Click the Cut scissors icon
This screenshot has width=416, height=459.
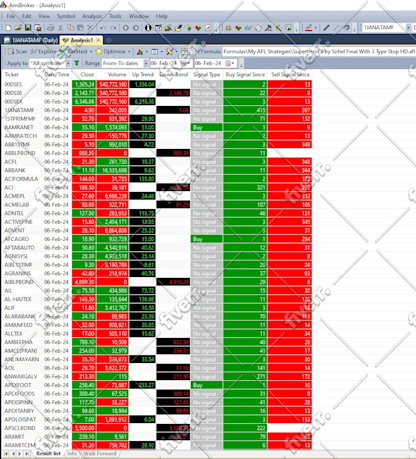pos(61,28)
